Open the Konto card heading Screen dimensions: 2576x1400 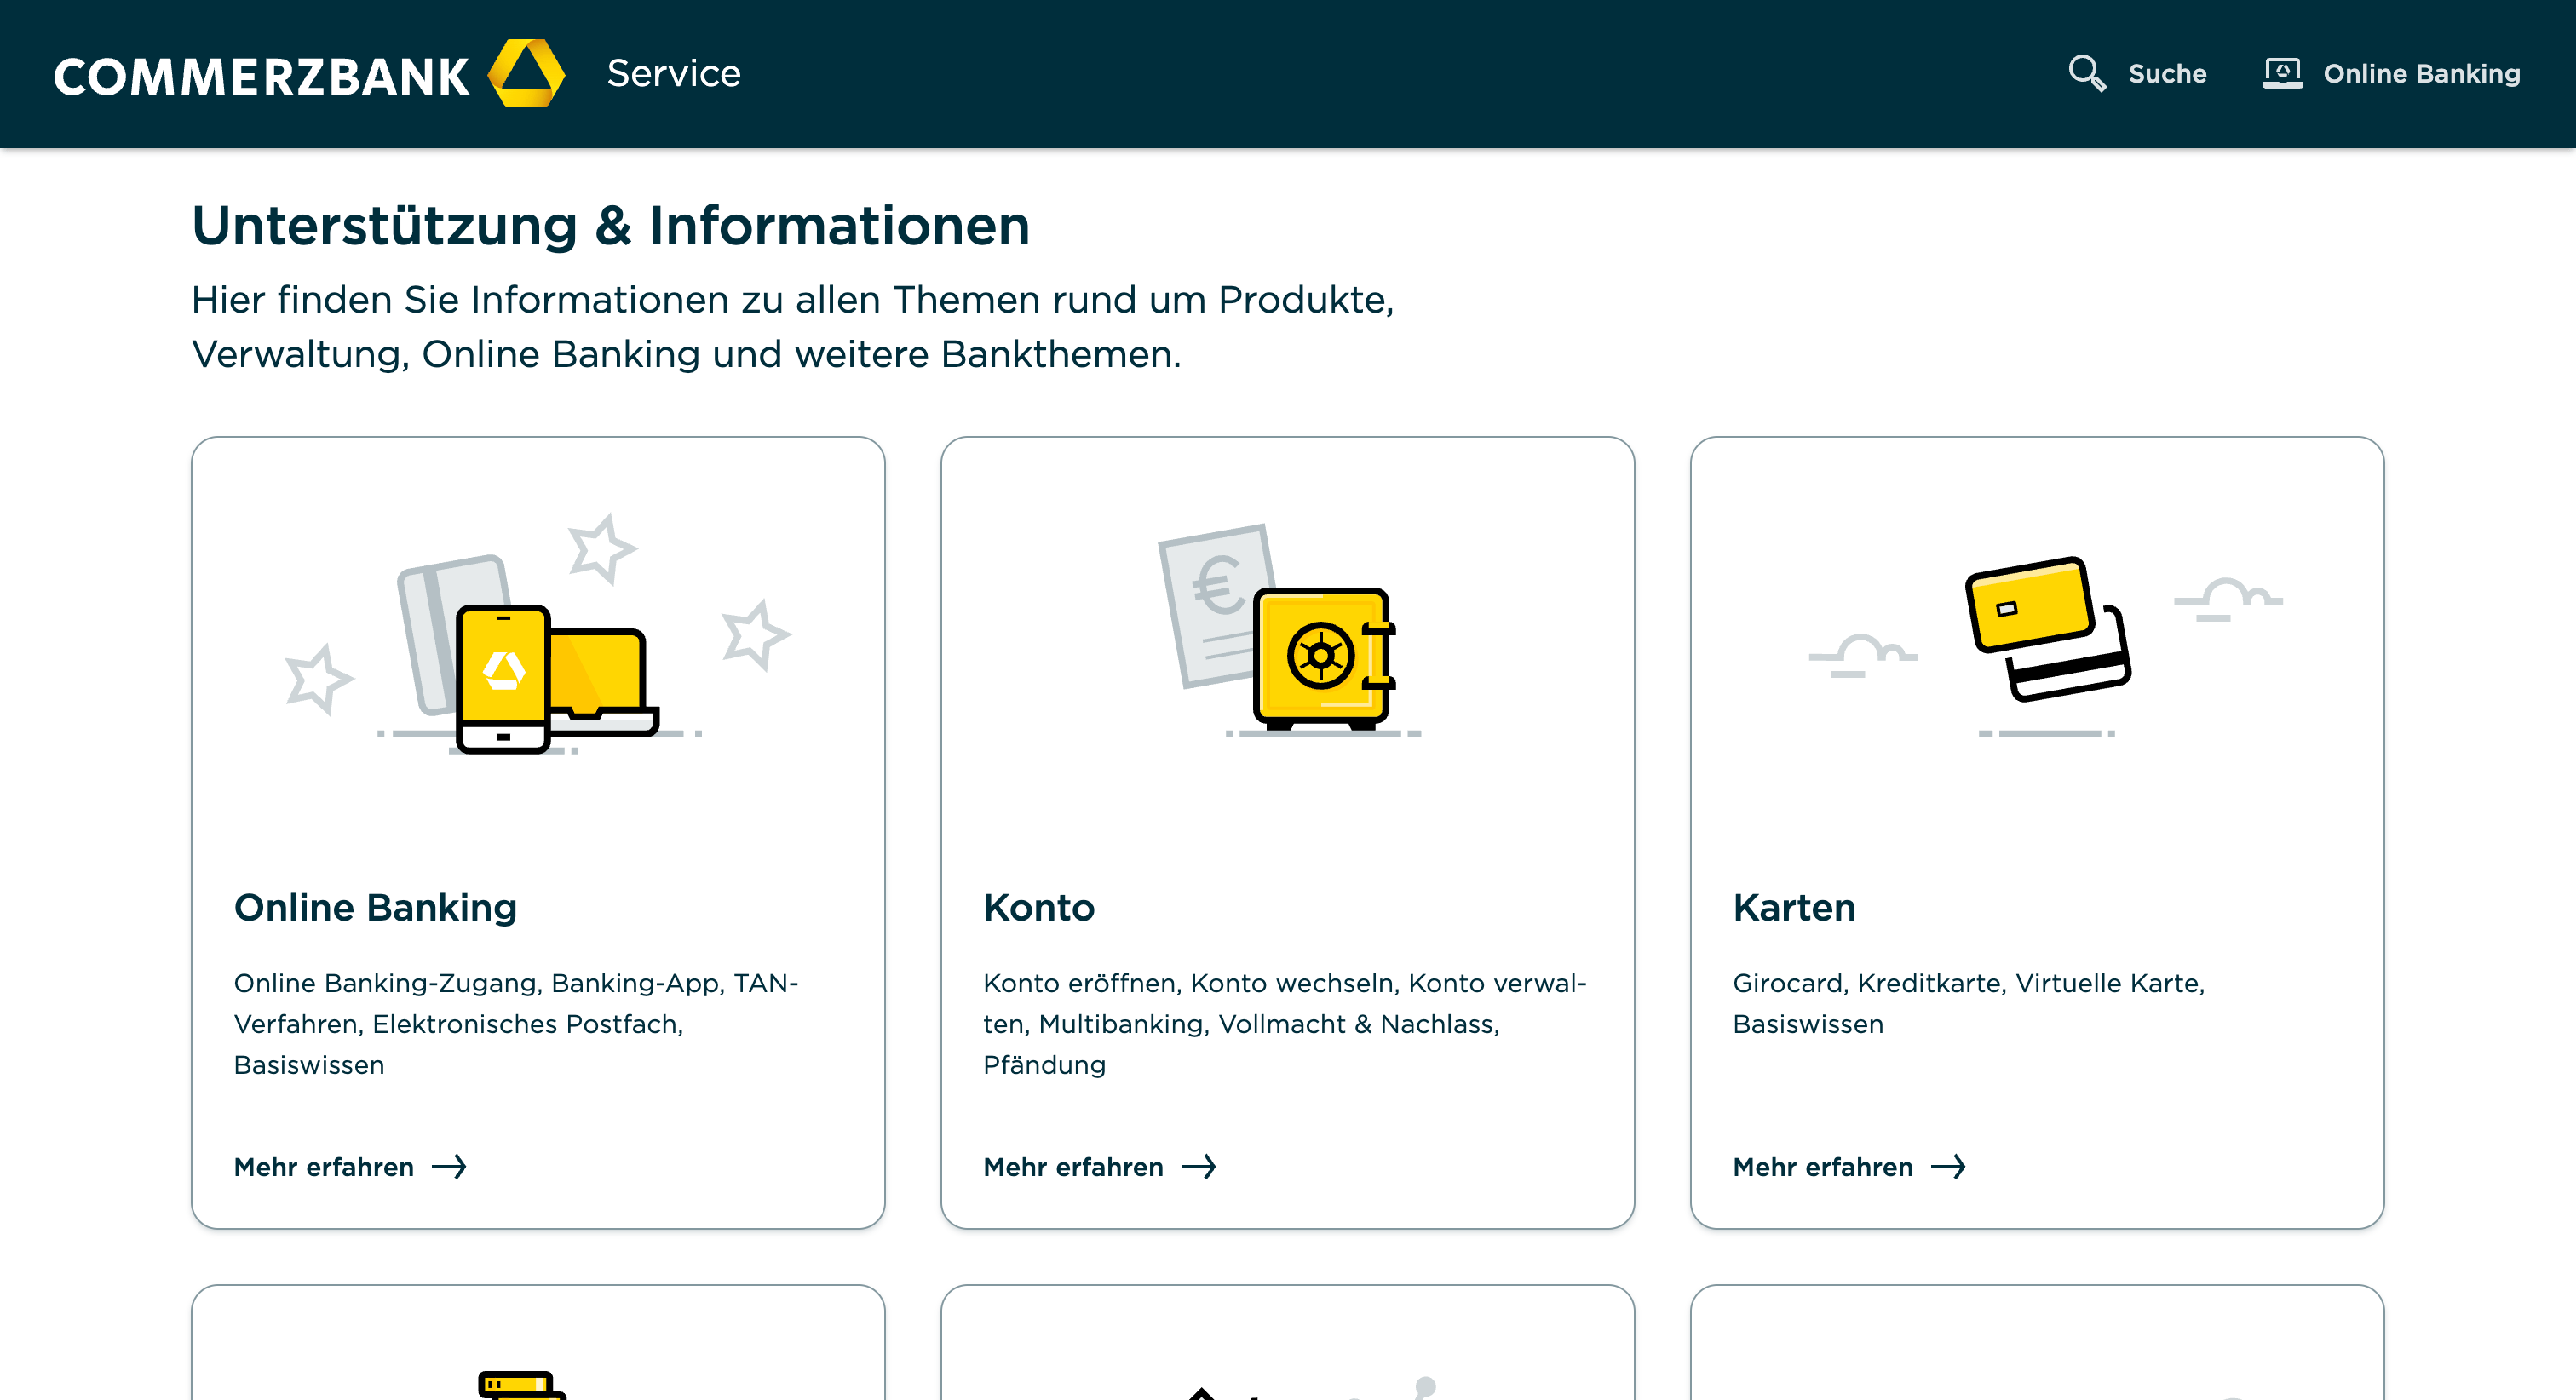coord(1038,907)
